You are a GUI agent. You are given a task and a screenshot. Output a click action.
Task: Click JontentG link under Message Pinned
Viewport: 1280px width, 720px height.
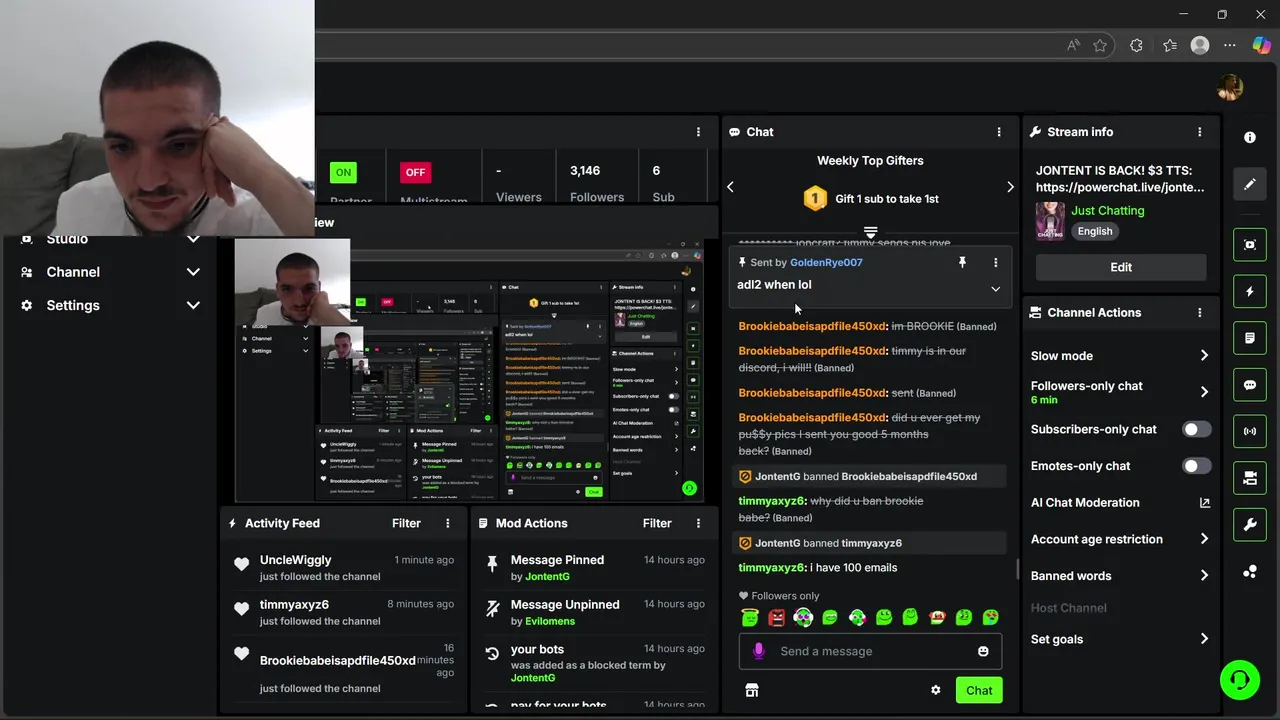(x=547, y=577)
